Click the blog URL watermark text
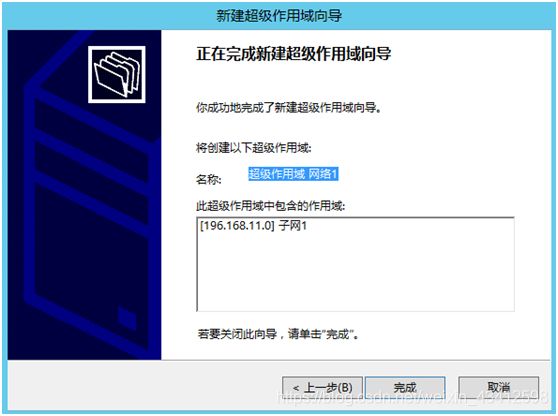 413,397
